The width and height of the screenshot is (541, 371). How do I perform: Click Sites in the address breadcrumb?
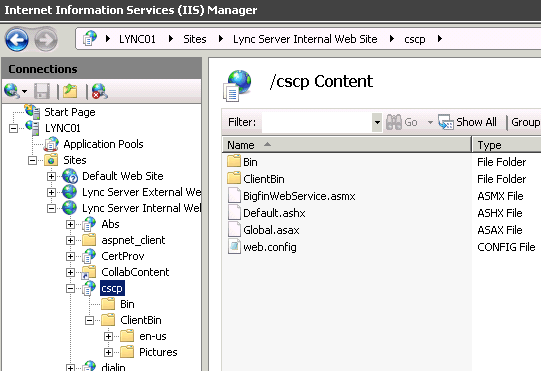pos(195,39)
